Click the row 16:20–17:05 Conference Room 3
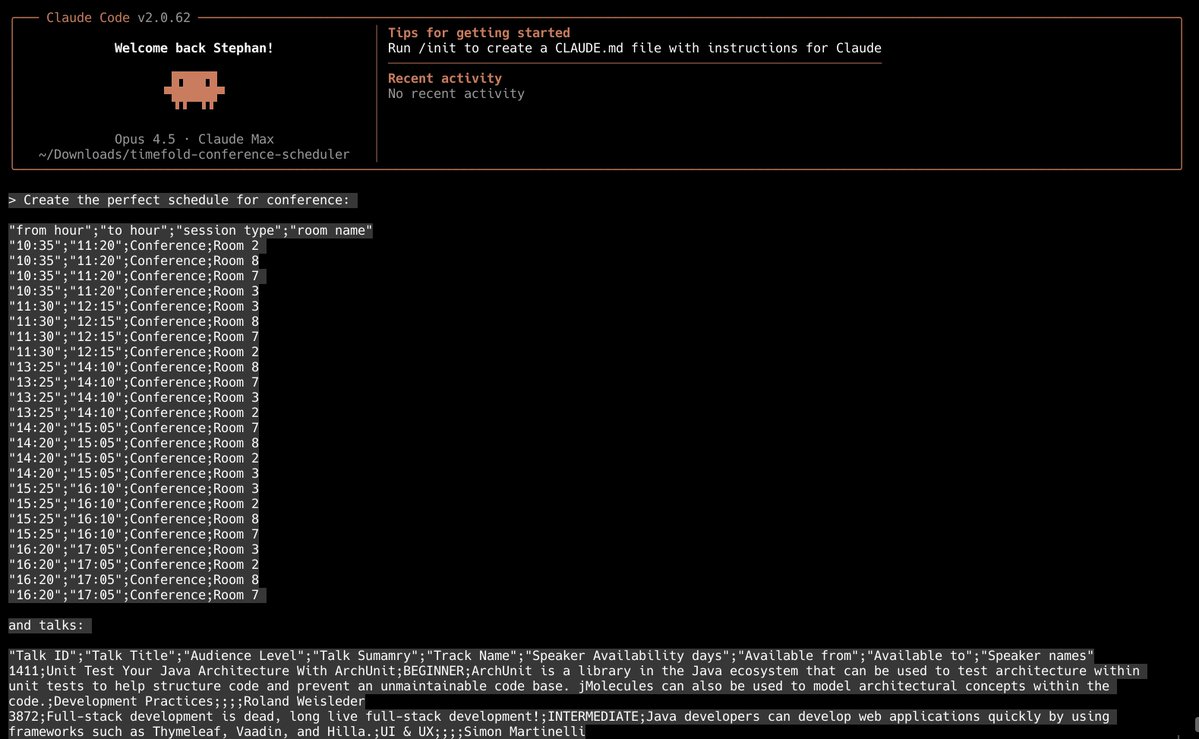Image resolution: width=1199 pixels, height=739 pixels. click(x=134, y=549)
